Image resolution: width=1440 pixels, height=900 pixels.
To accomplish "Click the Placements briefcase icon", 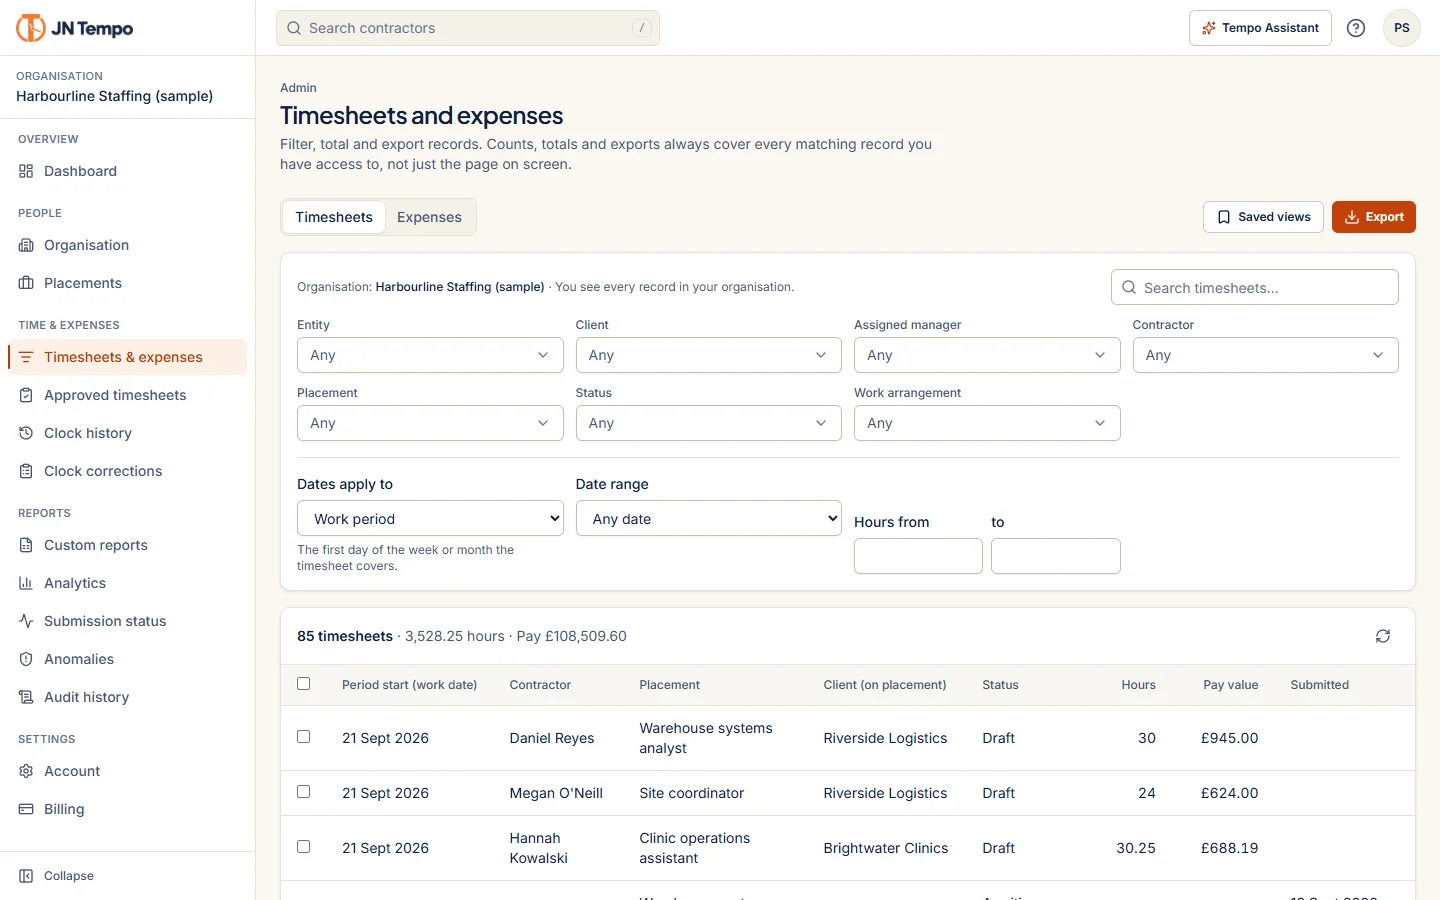I will pos(26,283).
